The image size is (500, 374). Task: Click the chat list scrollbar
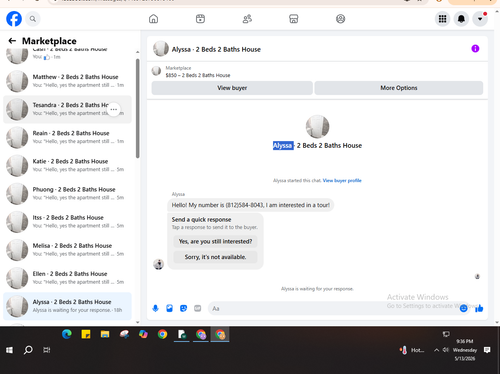(x=137, y=108)
